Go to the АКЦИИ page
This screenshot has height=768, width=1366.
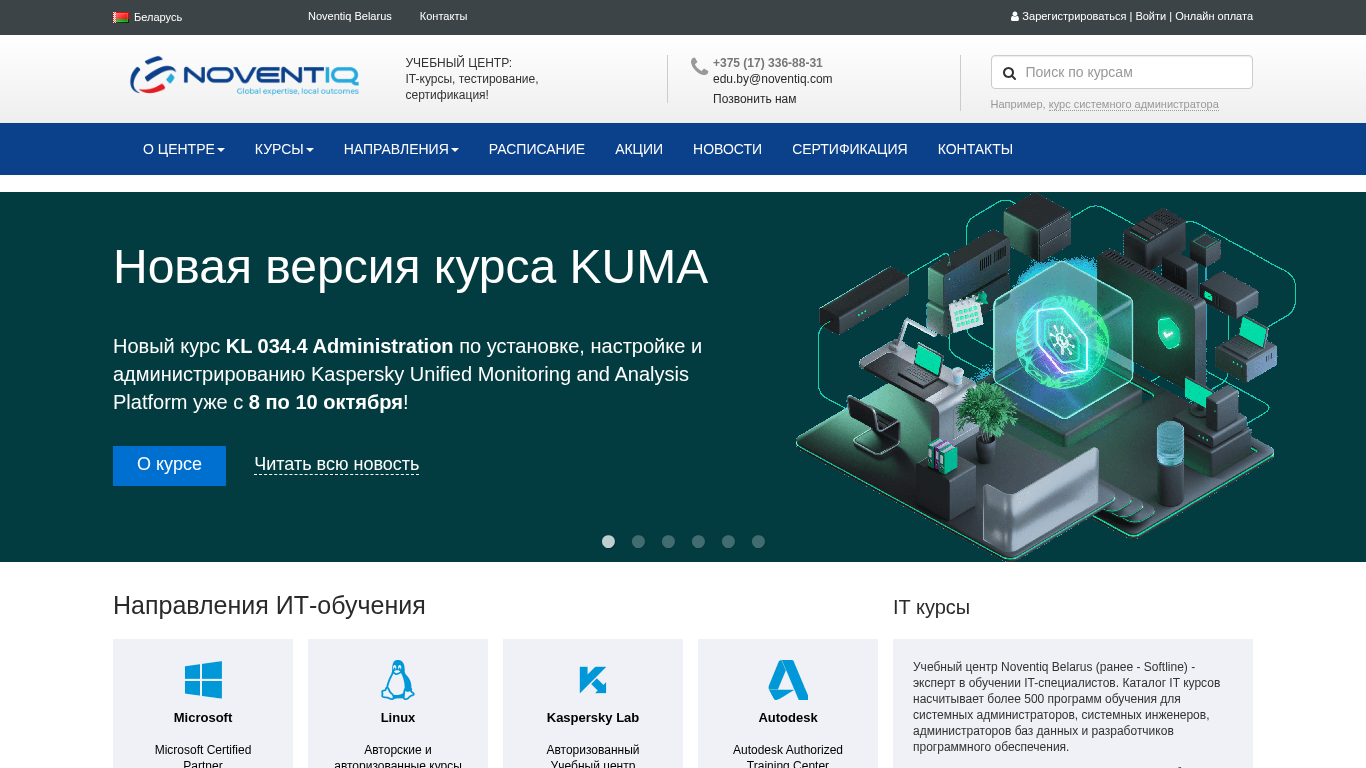639,149
